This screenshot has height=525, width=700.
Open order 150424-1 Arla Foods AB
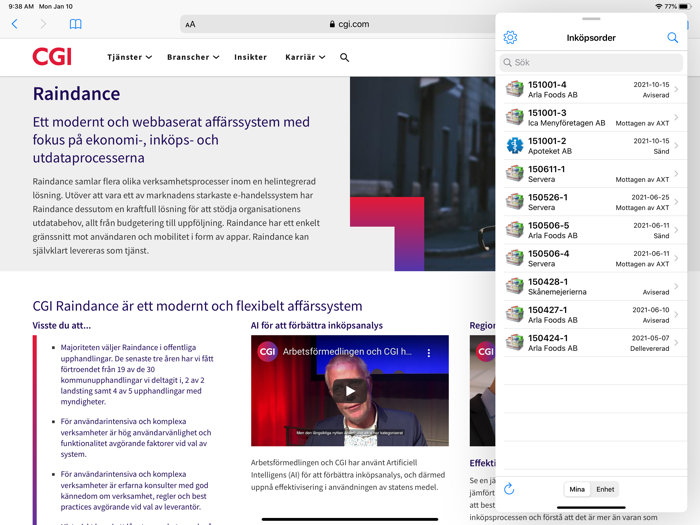point(591,342)
